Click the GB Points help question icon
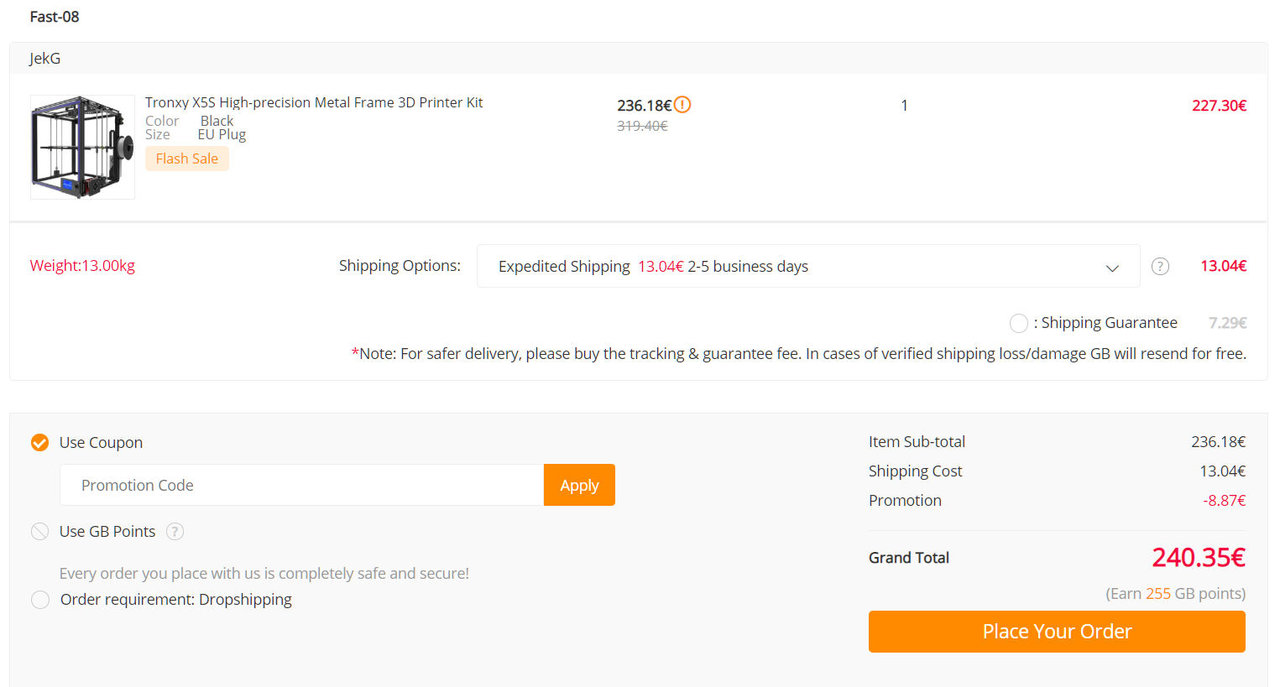 pos(175,531)
